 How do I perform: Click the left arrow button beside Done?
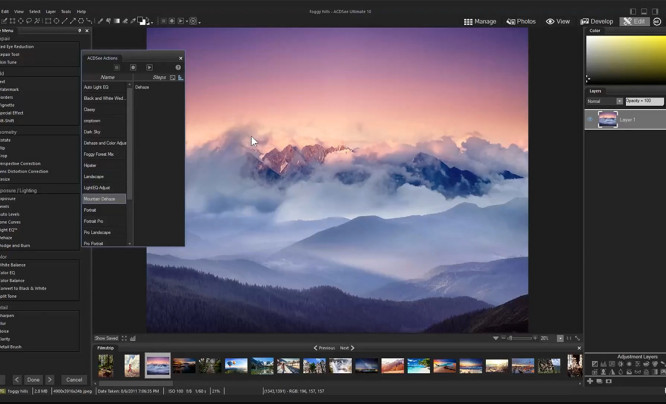[17, 380]
